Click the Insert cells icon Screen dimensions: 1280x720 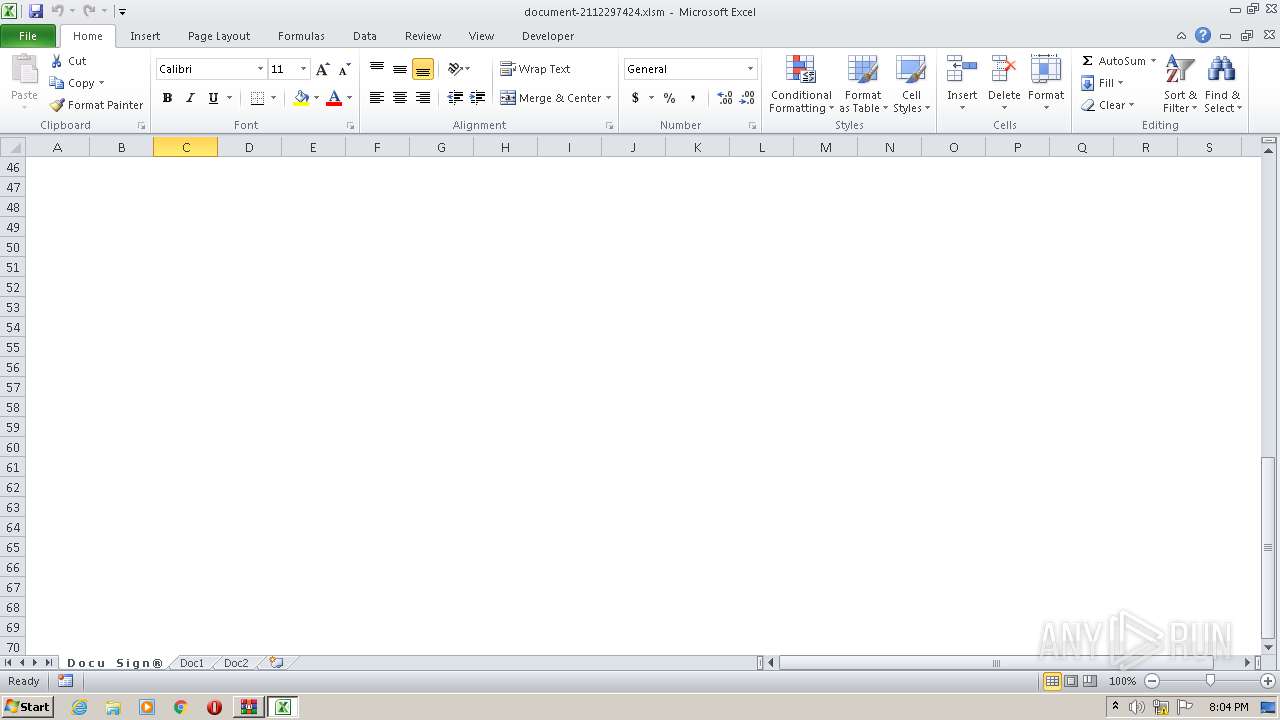962,70
